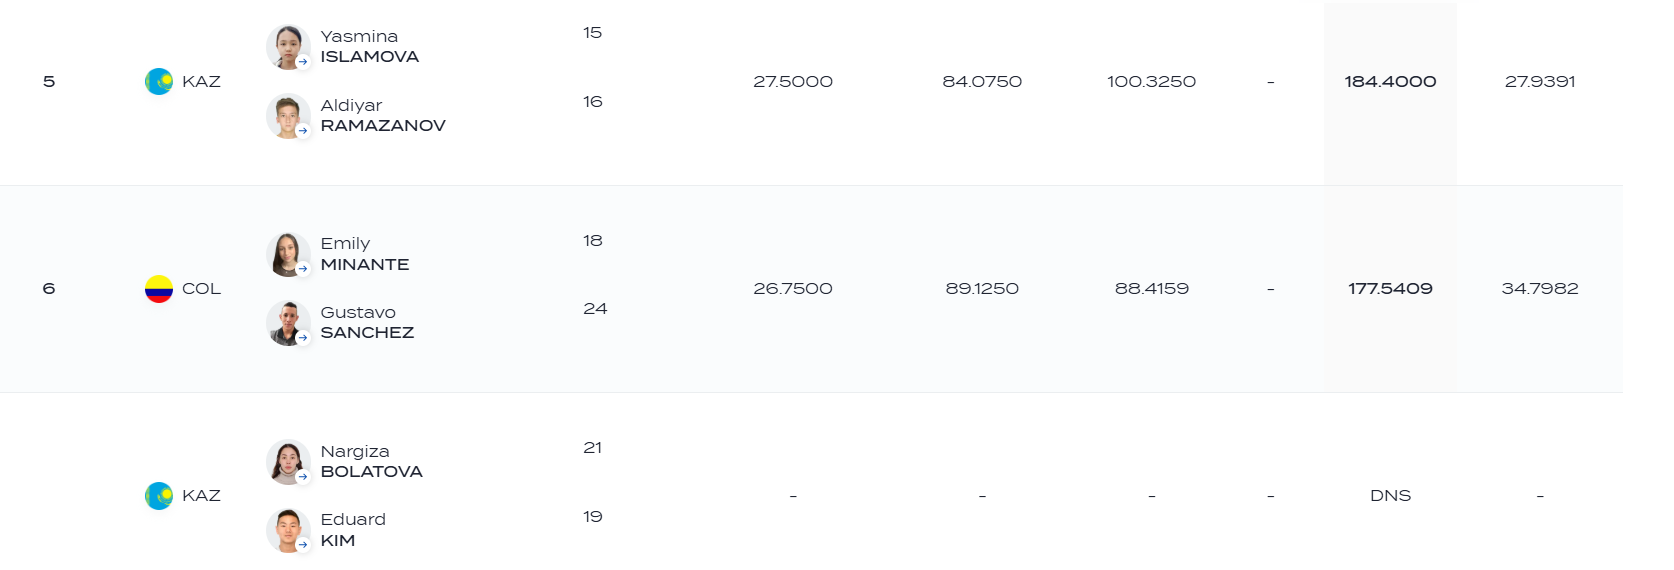Open Yasmina Islamova's athlete photo
1674x570 pixels.
pyautogui.click(x=288, y=47)
